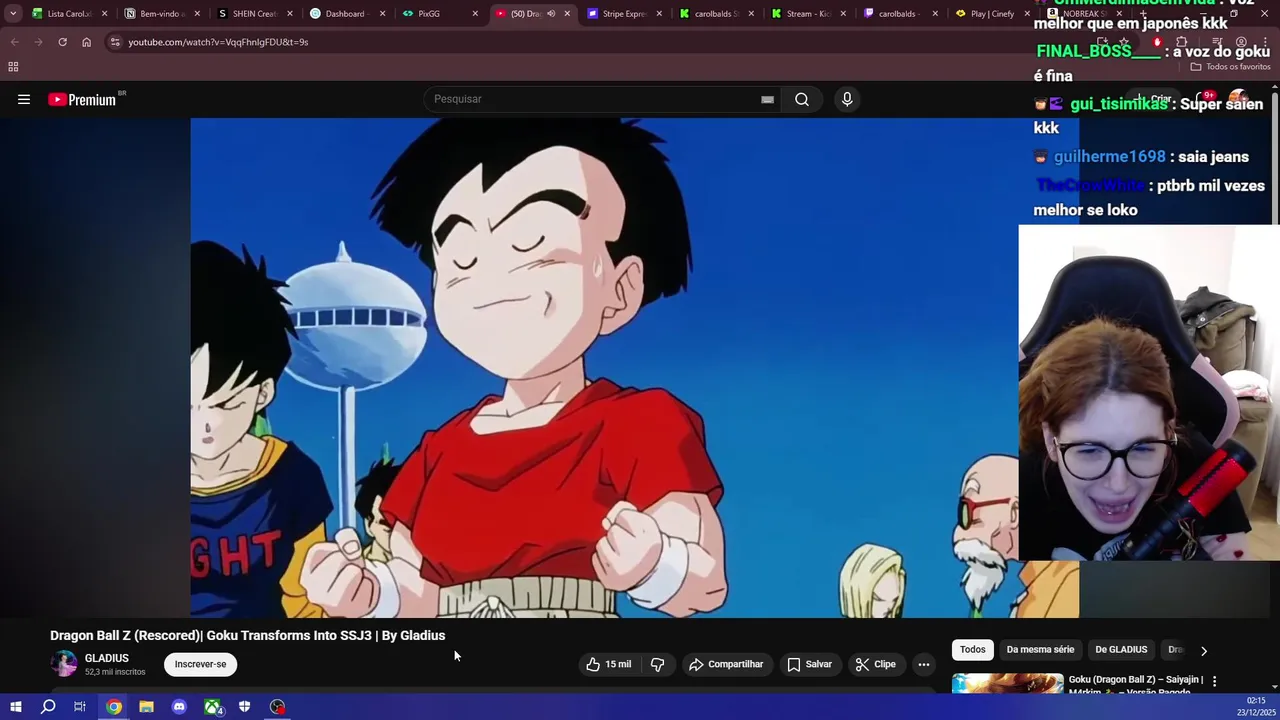The image size is (1280, 720).
Task: Open options menu for Goku Saiyajin video
Action: [1214, 681]
